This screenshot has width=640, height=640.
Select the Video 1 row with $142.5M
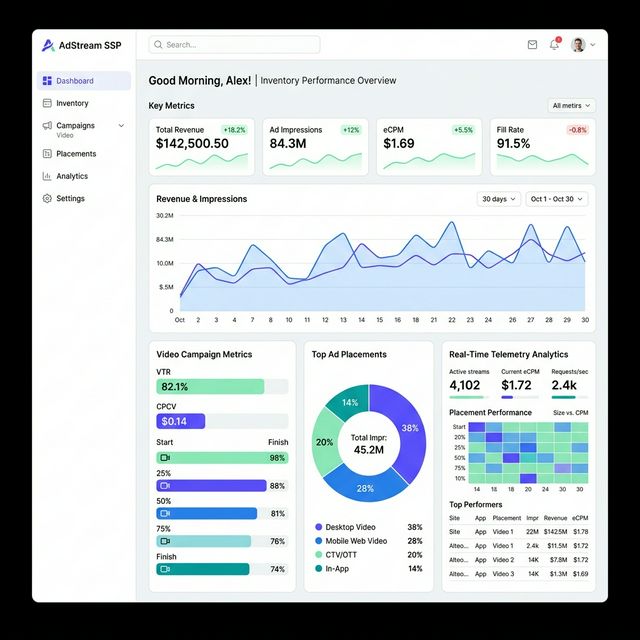click(518, 532)
